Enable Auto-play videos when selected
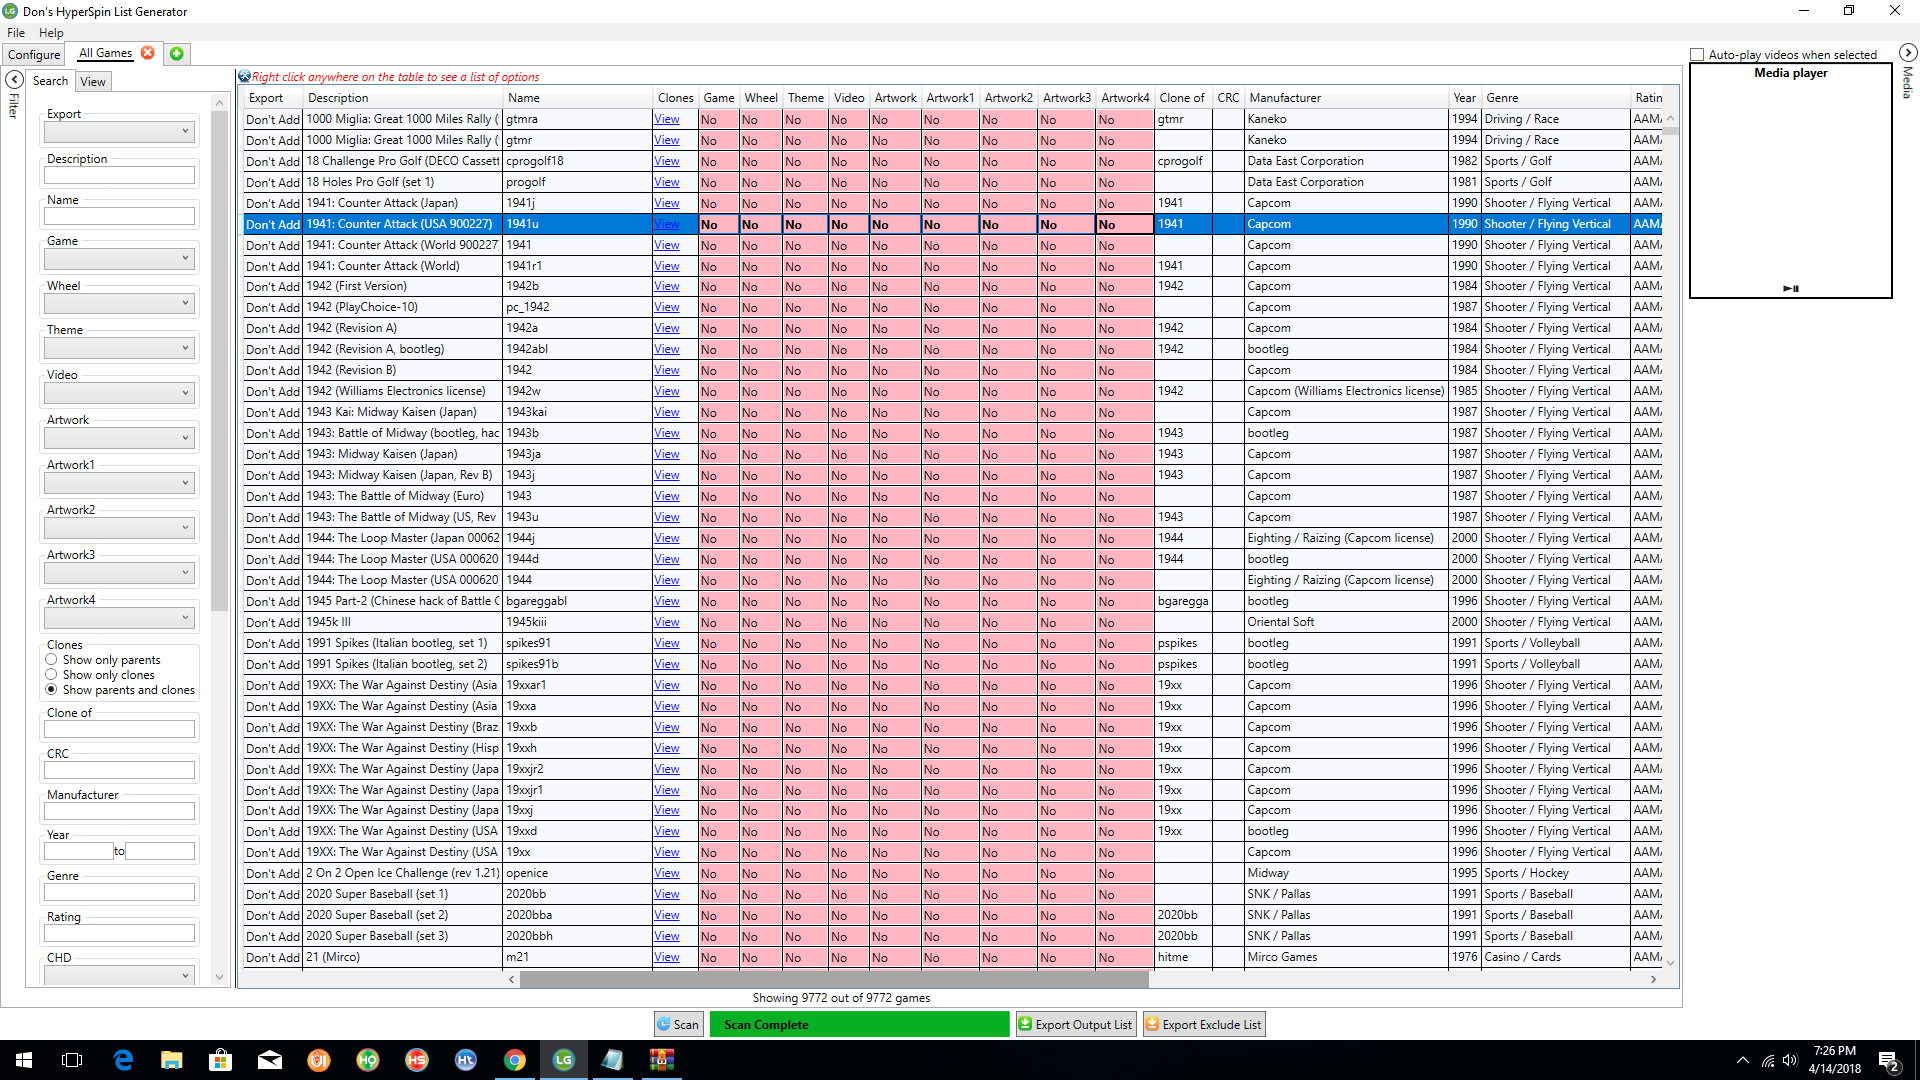1920x1080 pixels. coord(1697,55)
